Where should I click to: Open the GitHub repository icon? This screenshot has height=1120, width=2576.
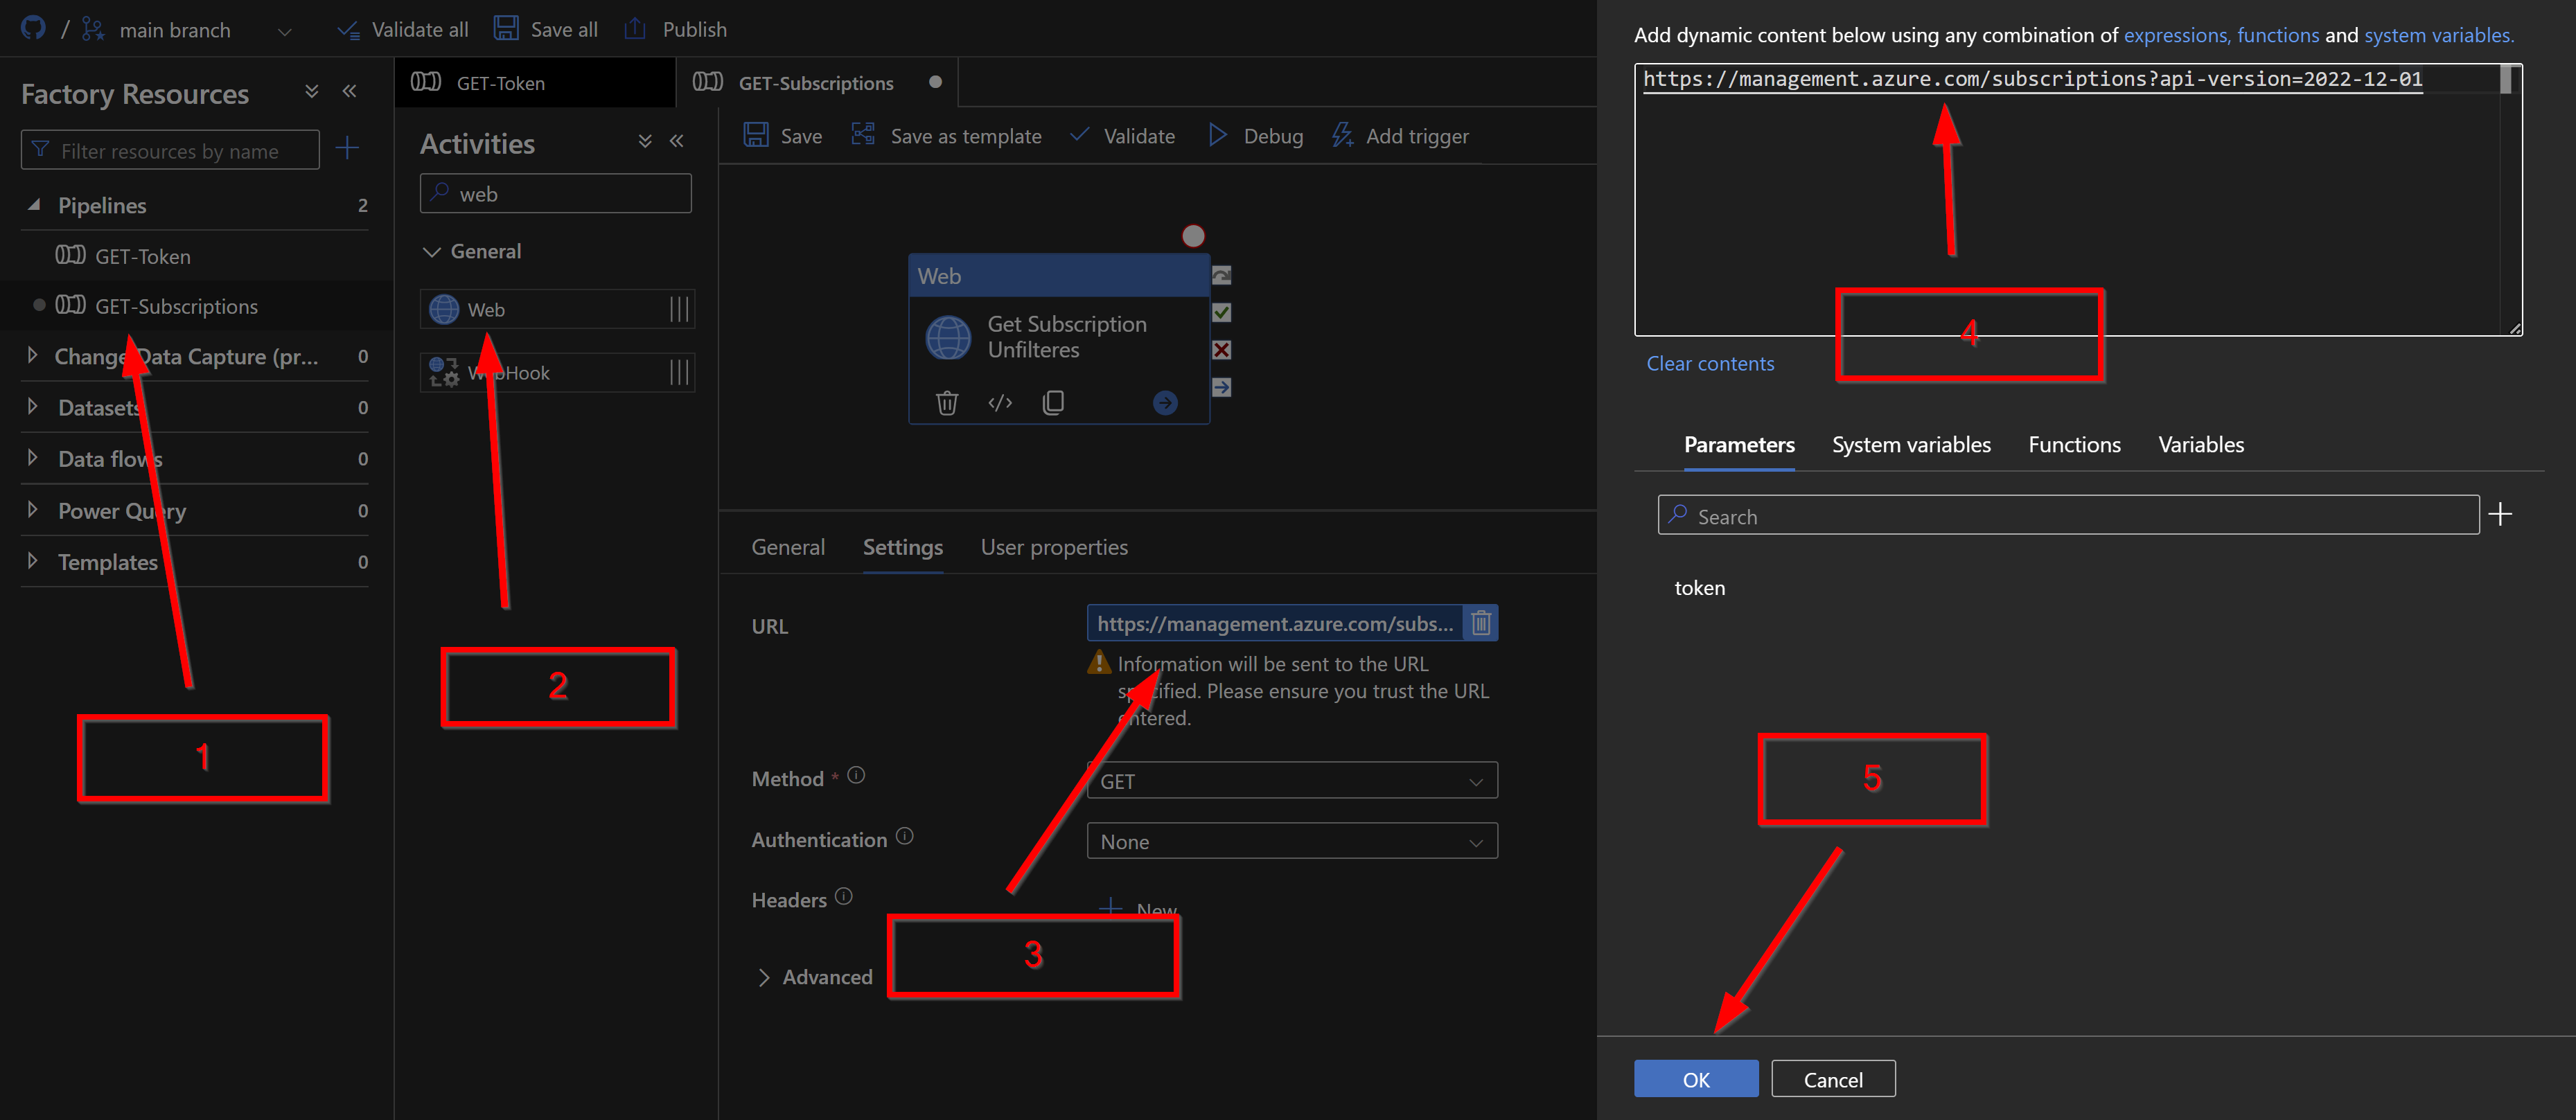point(33,28)
